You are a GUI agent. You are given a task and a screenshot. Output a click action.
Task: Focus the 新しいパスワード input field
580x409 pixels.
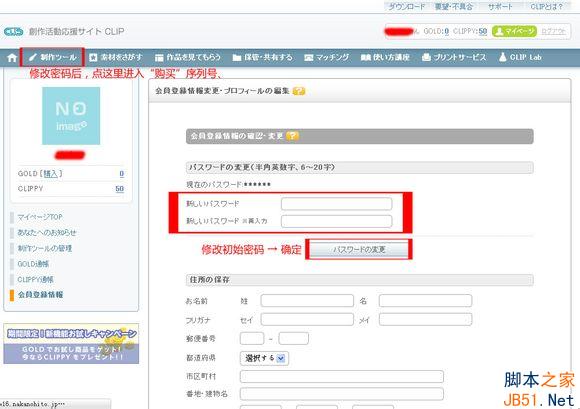336,204
